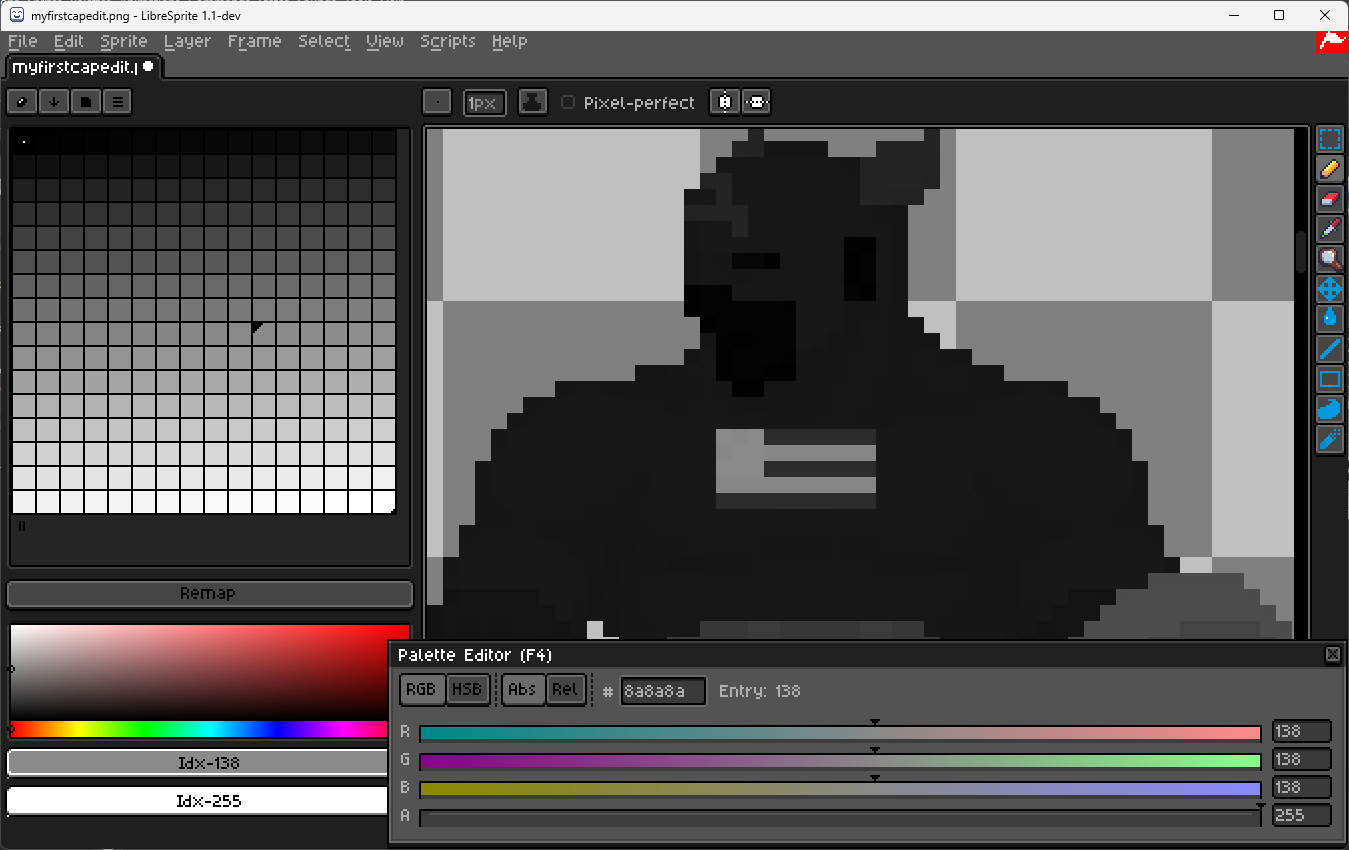Select the Rectangle shape tool
Screen dimensions: 1349x850
click(x=1329, y=379)
